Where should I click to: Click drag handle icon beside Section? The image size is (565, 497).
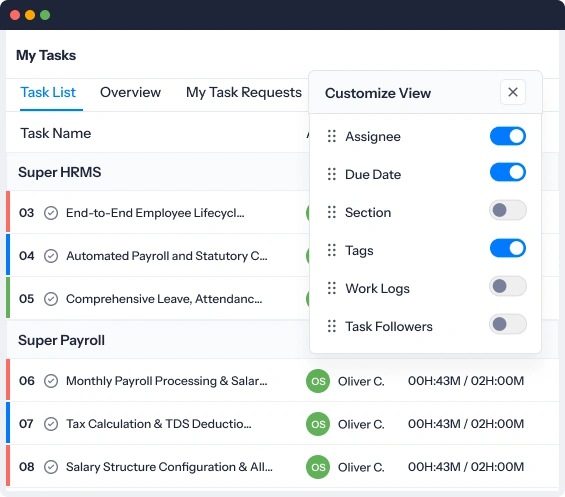pos(332,212)
